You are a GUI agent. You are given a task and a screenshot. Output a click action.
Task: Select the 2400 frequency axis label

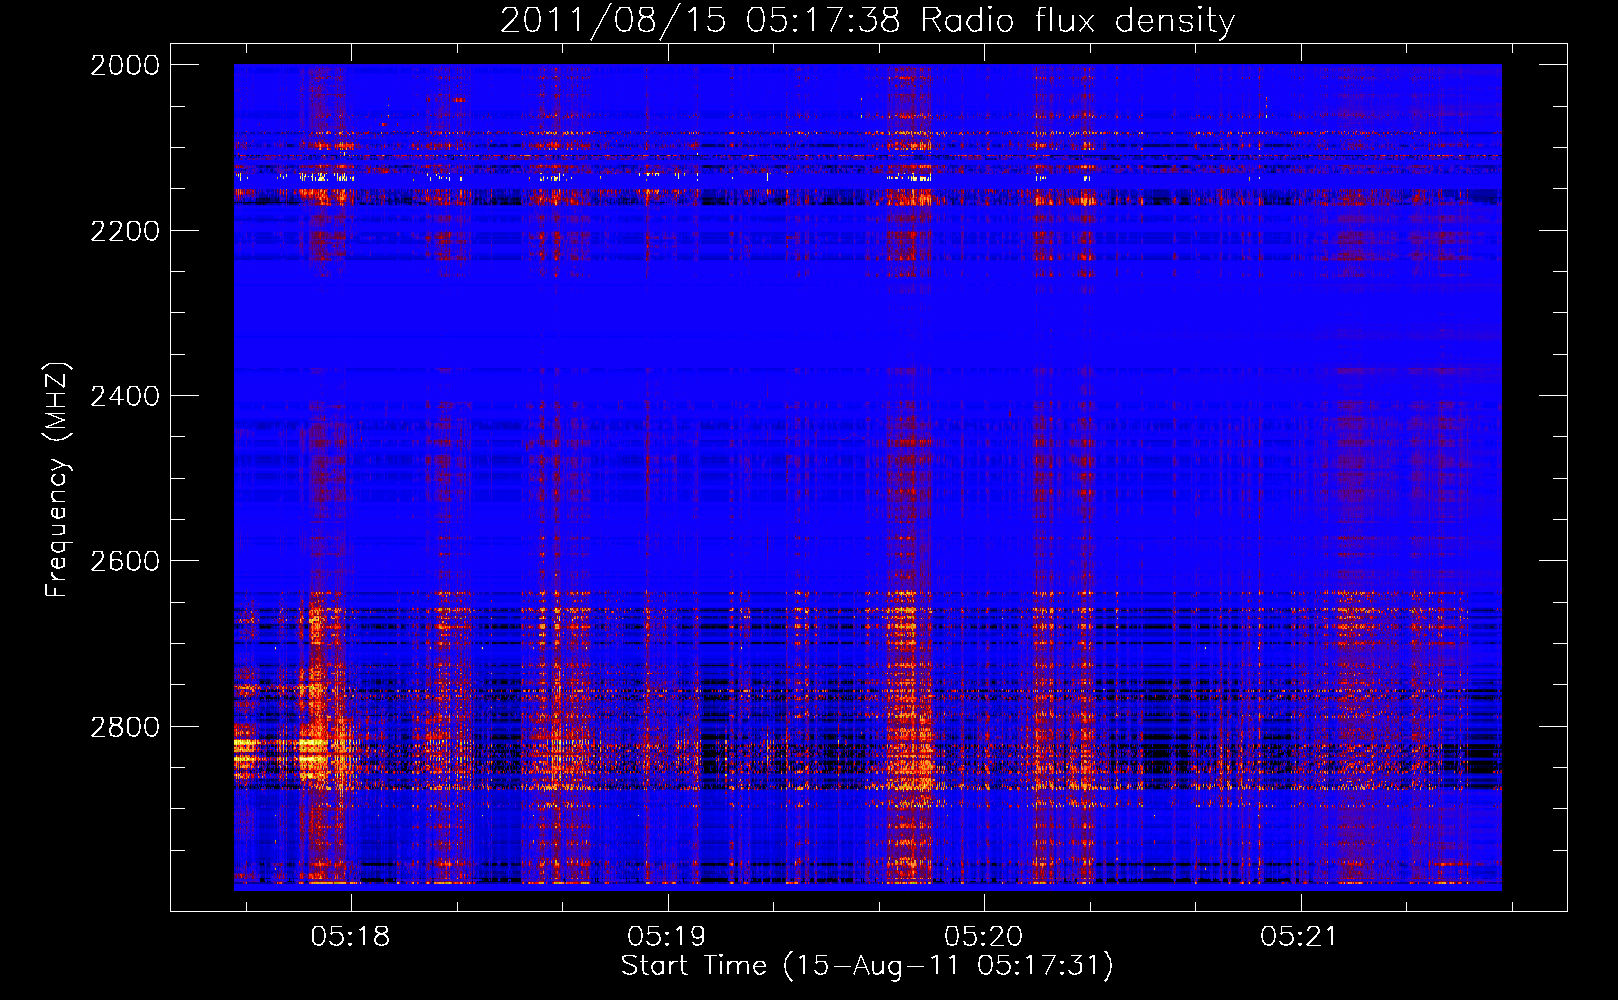pyautogui.click(x=125, y=396)
